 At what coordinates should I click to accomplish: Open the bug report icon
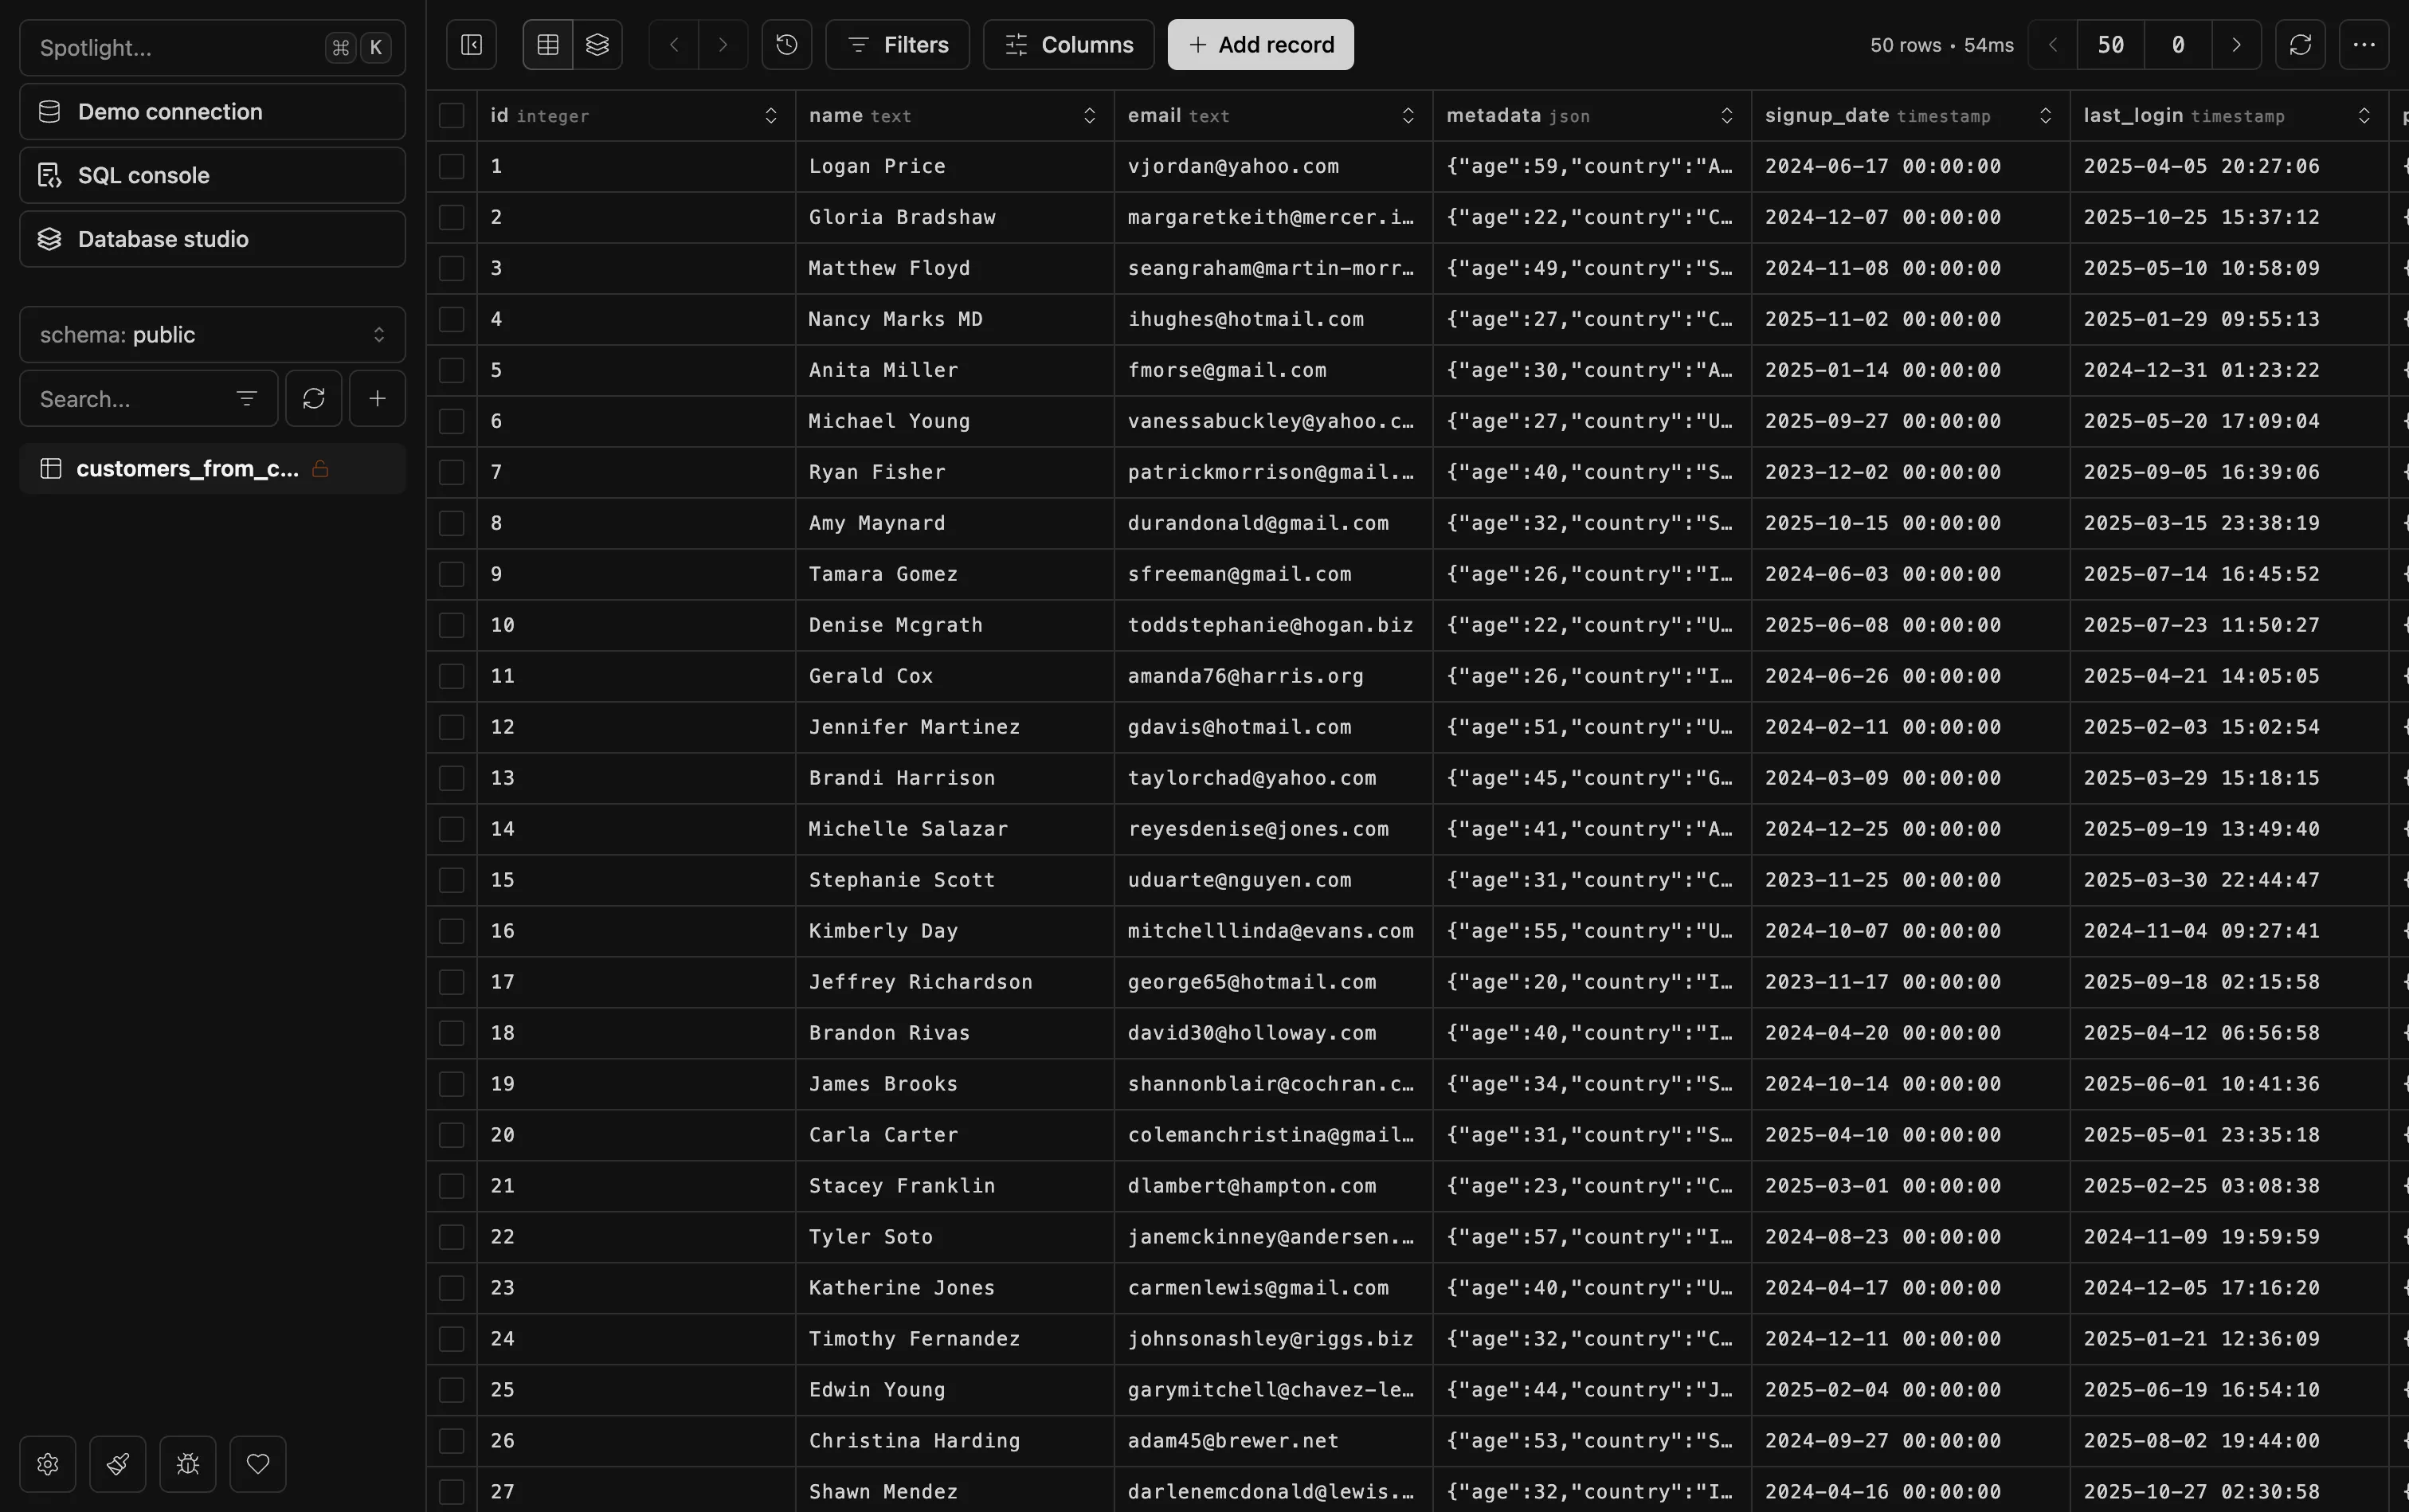188,1464
